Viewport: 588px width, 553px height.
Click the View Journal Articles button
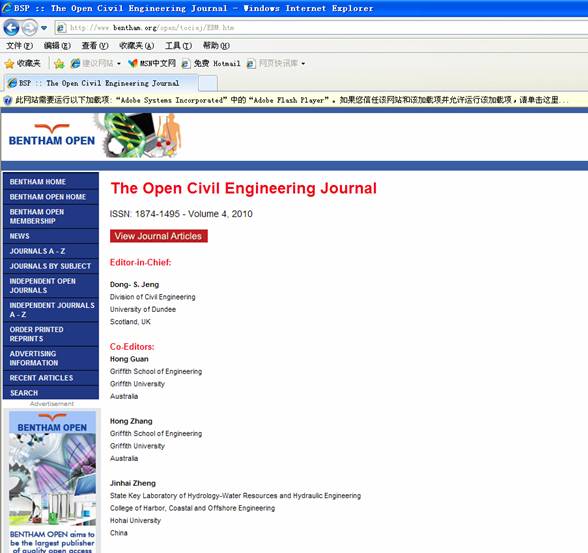(159, 236)
